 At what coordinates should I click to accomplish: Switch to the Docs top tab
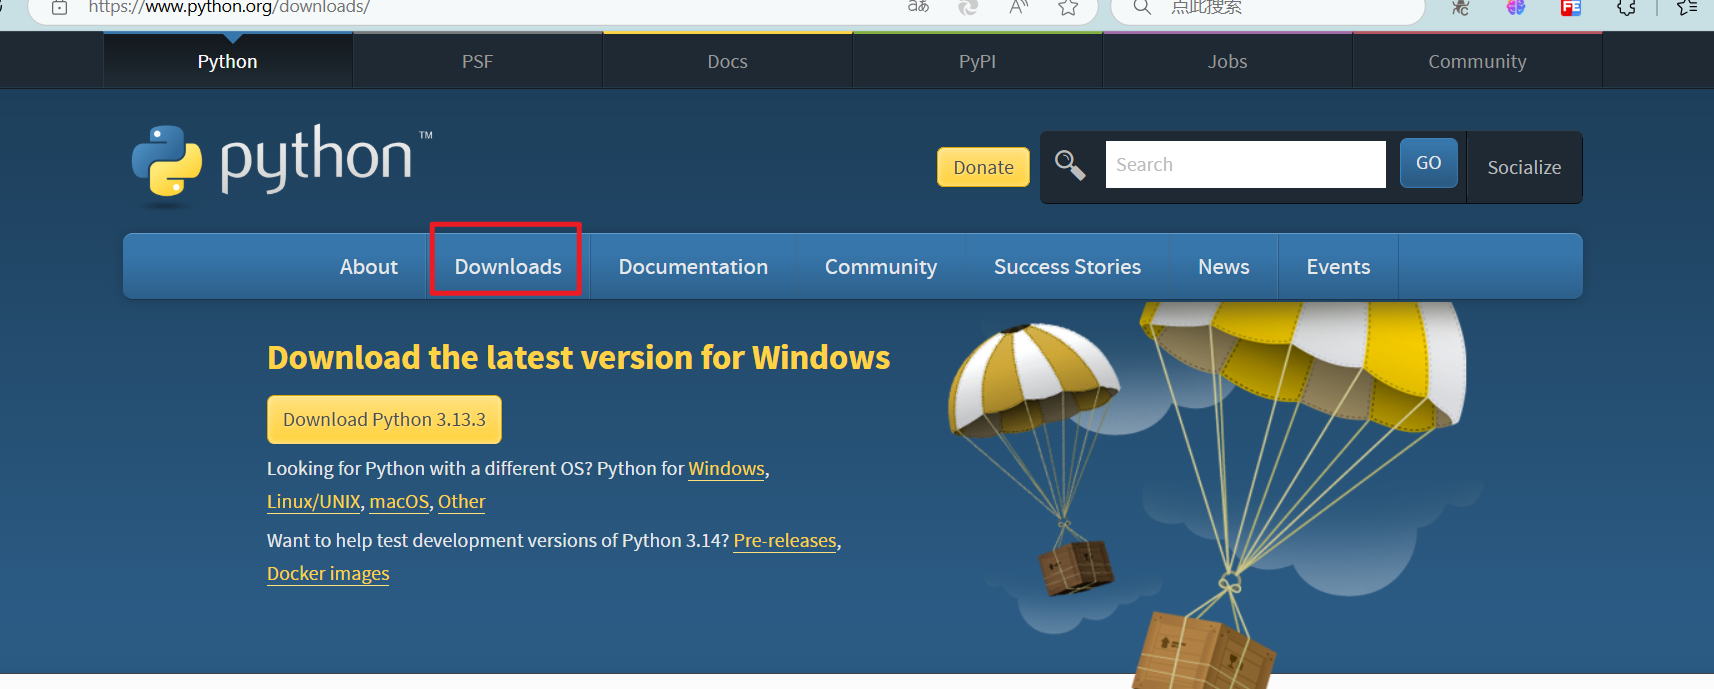click(727, 61)
